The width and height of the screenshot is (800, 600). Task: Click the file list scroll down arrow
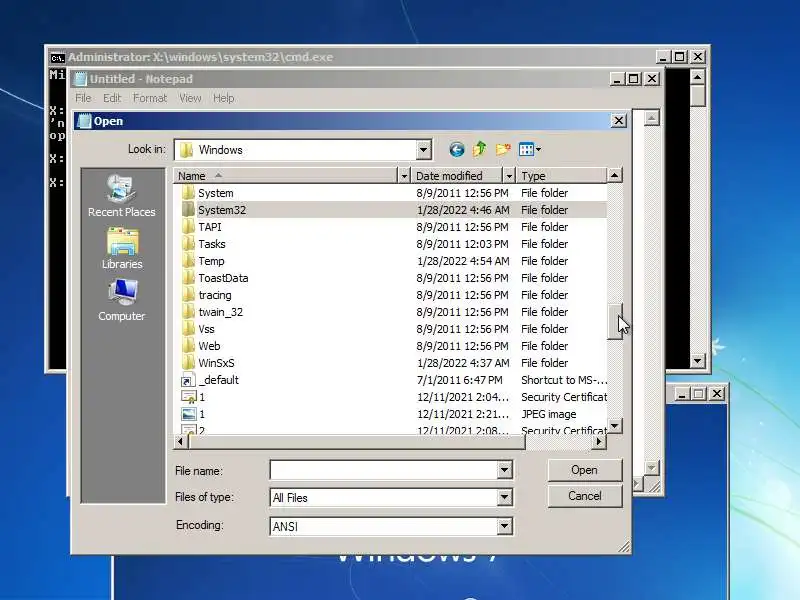614,426
